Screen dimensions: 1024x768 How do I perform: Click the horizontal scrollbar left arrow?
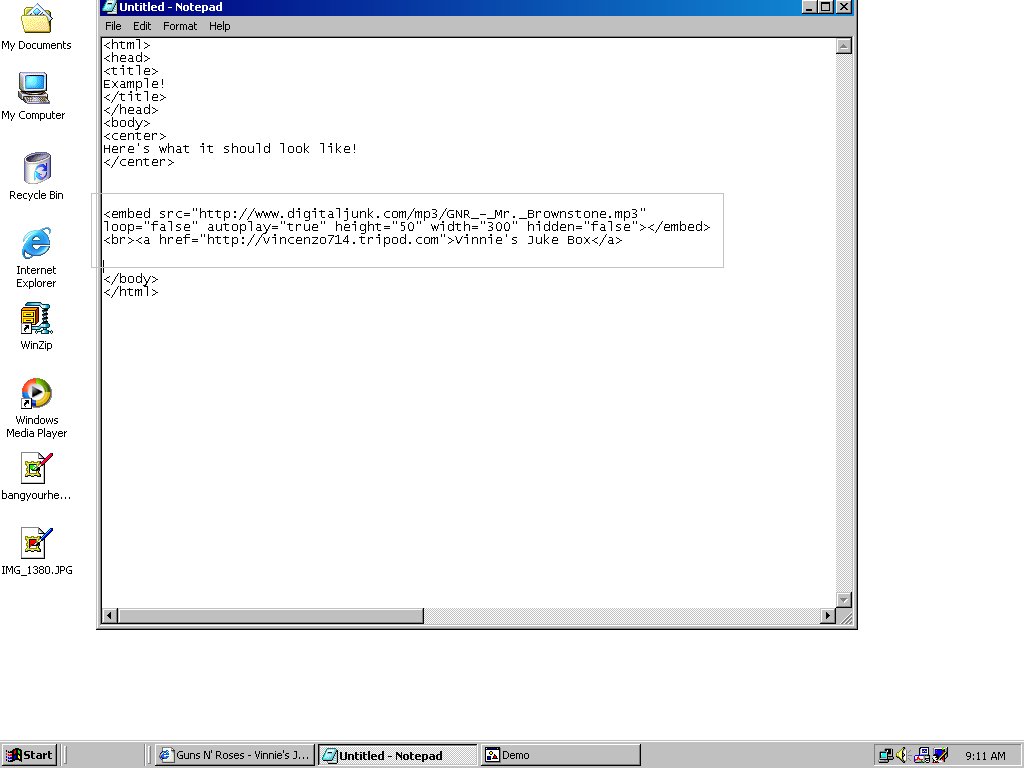pyautogui.click(x=110, y=615)
